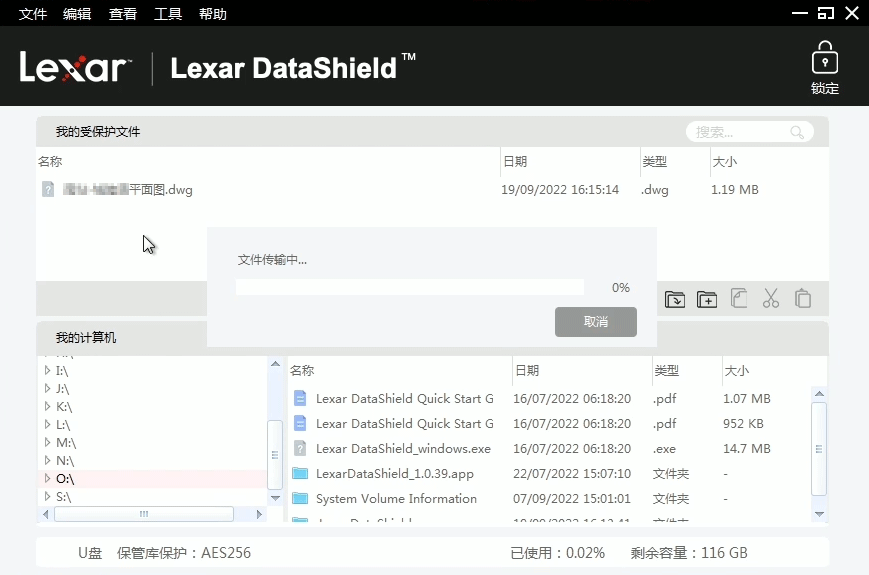Click the Lexar logo in the header
Viewport: 869px width, 575px height.
tap(75, 68)
